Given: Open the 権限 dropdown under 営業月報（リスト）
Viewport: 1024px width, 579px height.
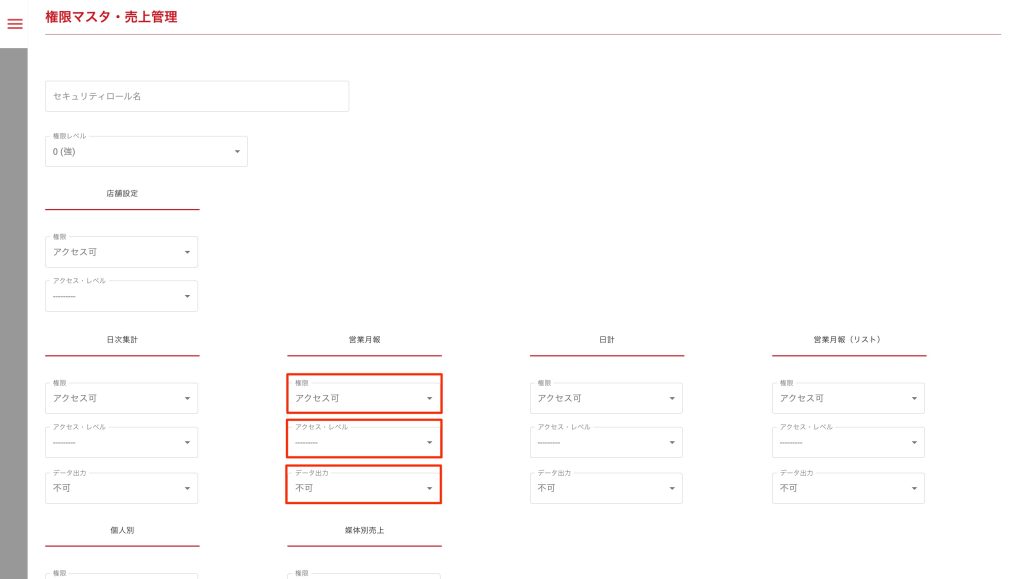Looking at the screenshot, I should 848,398.
